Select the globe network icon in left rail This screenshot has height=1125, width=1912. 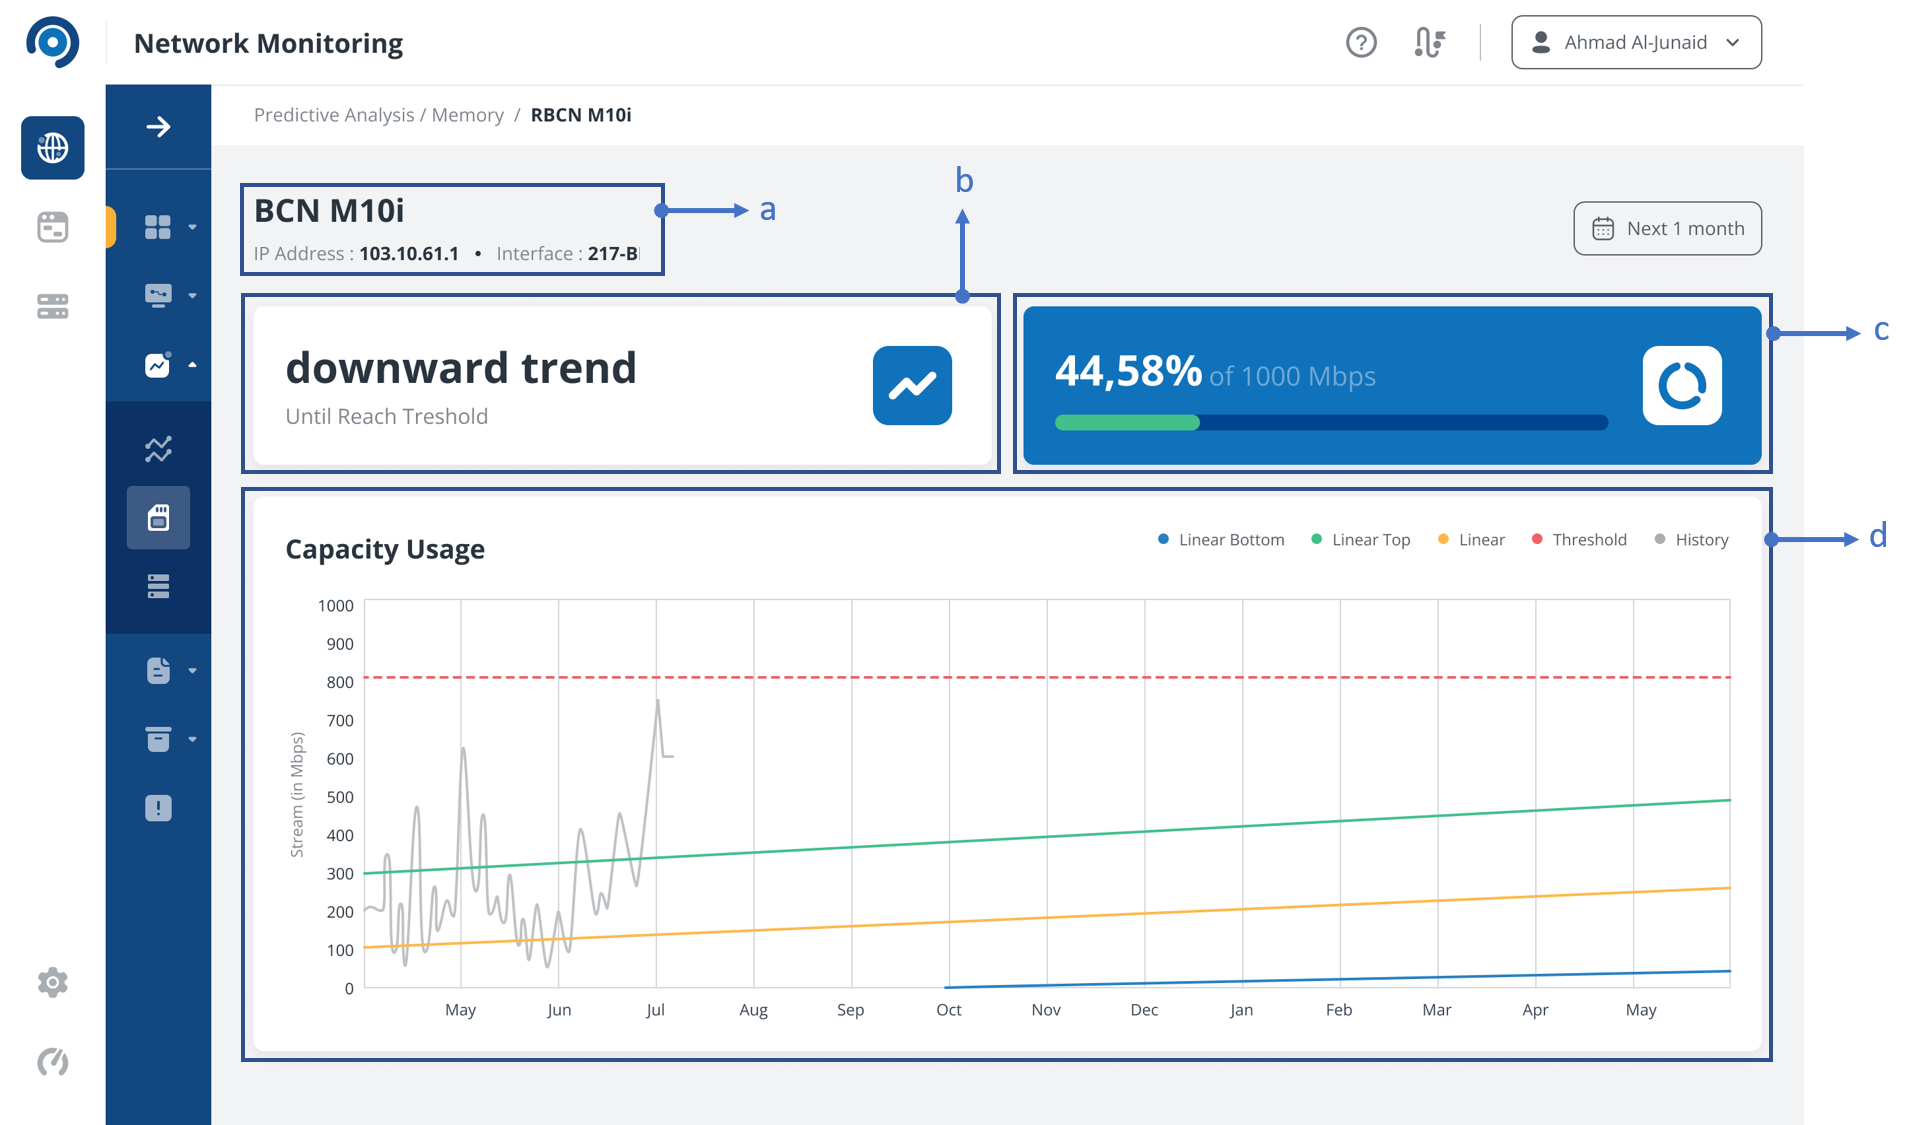[53, 148]
